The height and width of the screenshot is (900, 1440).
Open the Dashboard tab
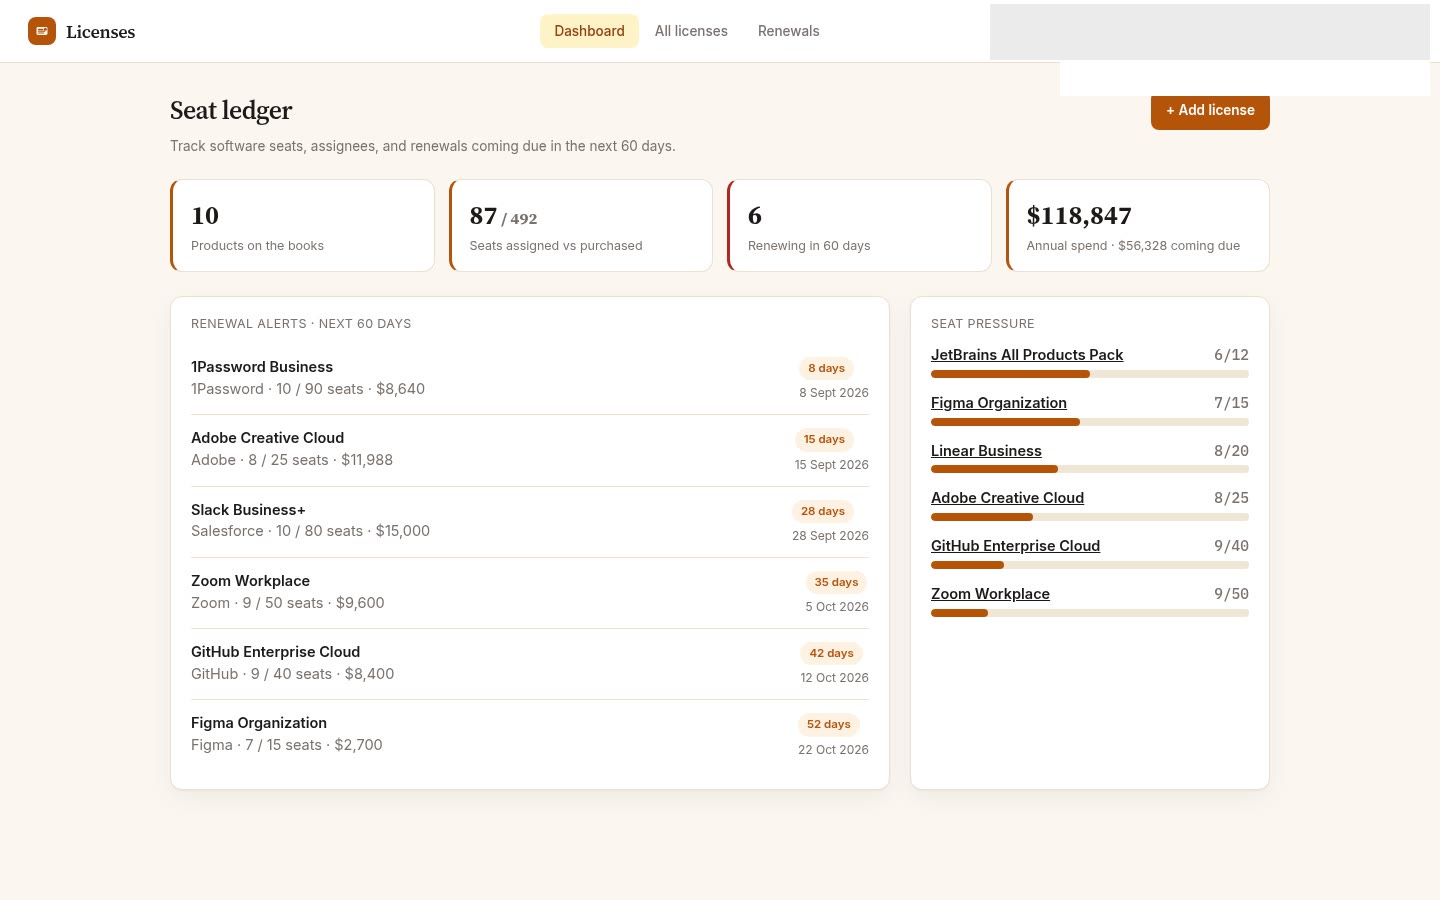[589, 31]
